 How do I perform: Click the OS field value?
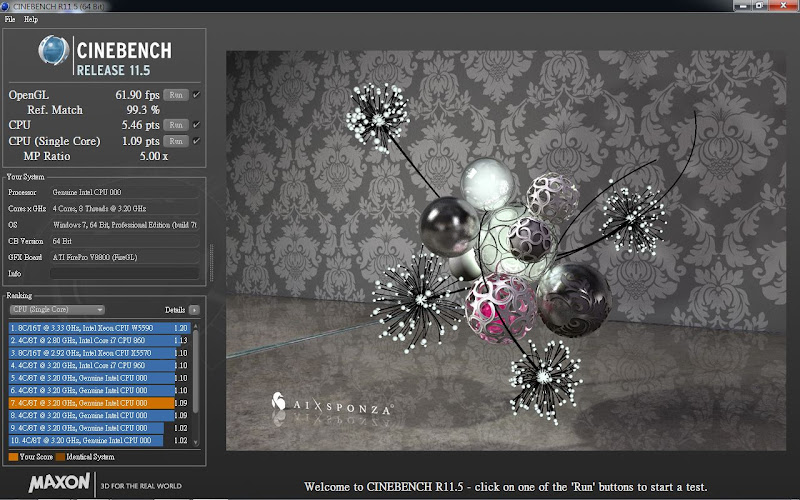click(124, 225)
